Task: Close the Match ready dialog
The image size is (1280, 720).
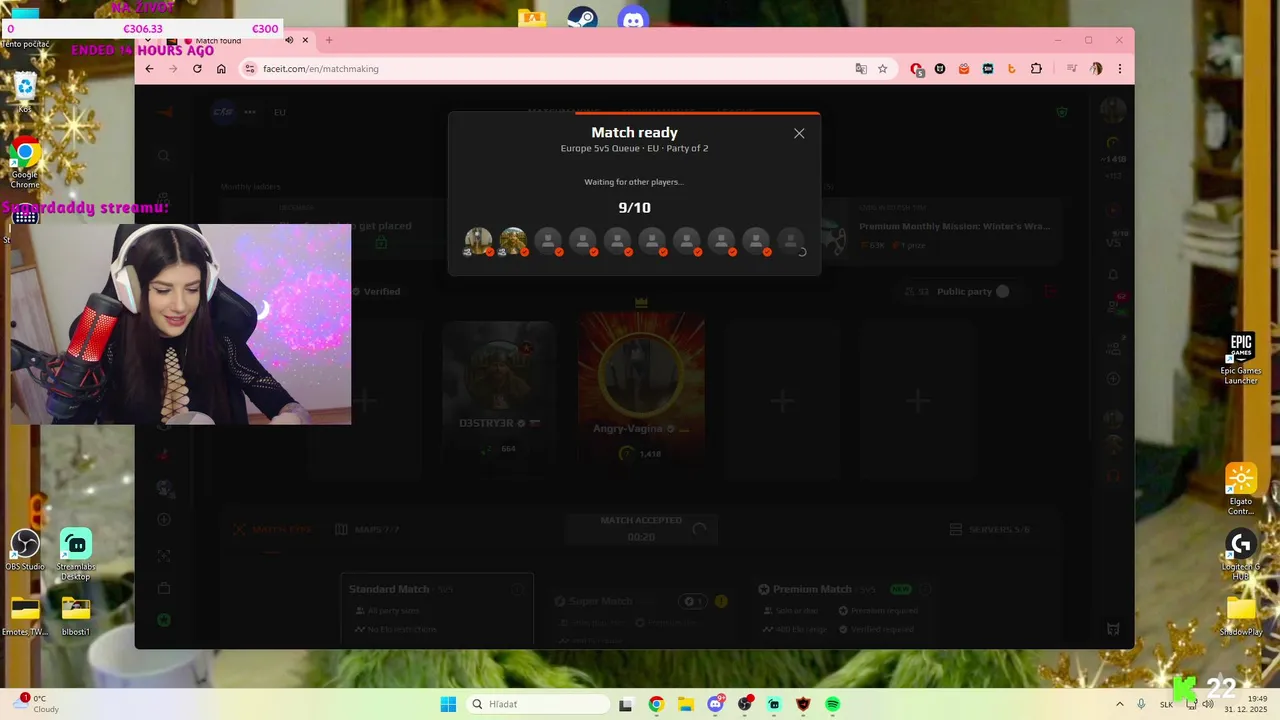Action: [799, 133]
